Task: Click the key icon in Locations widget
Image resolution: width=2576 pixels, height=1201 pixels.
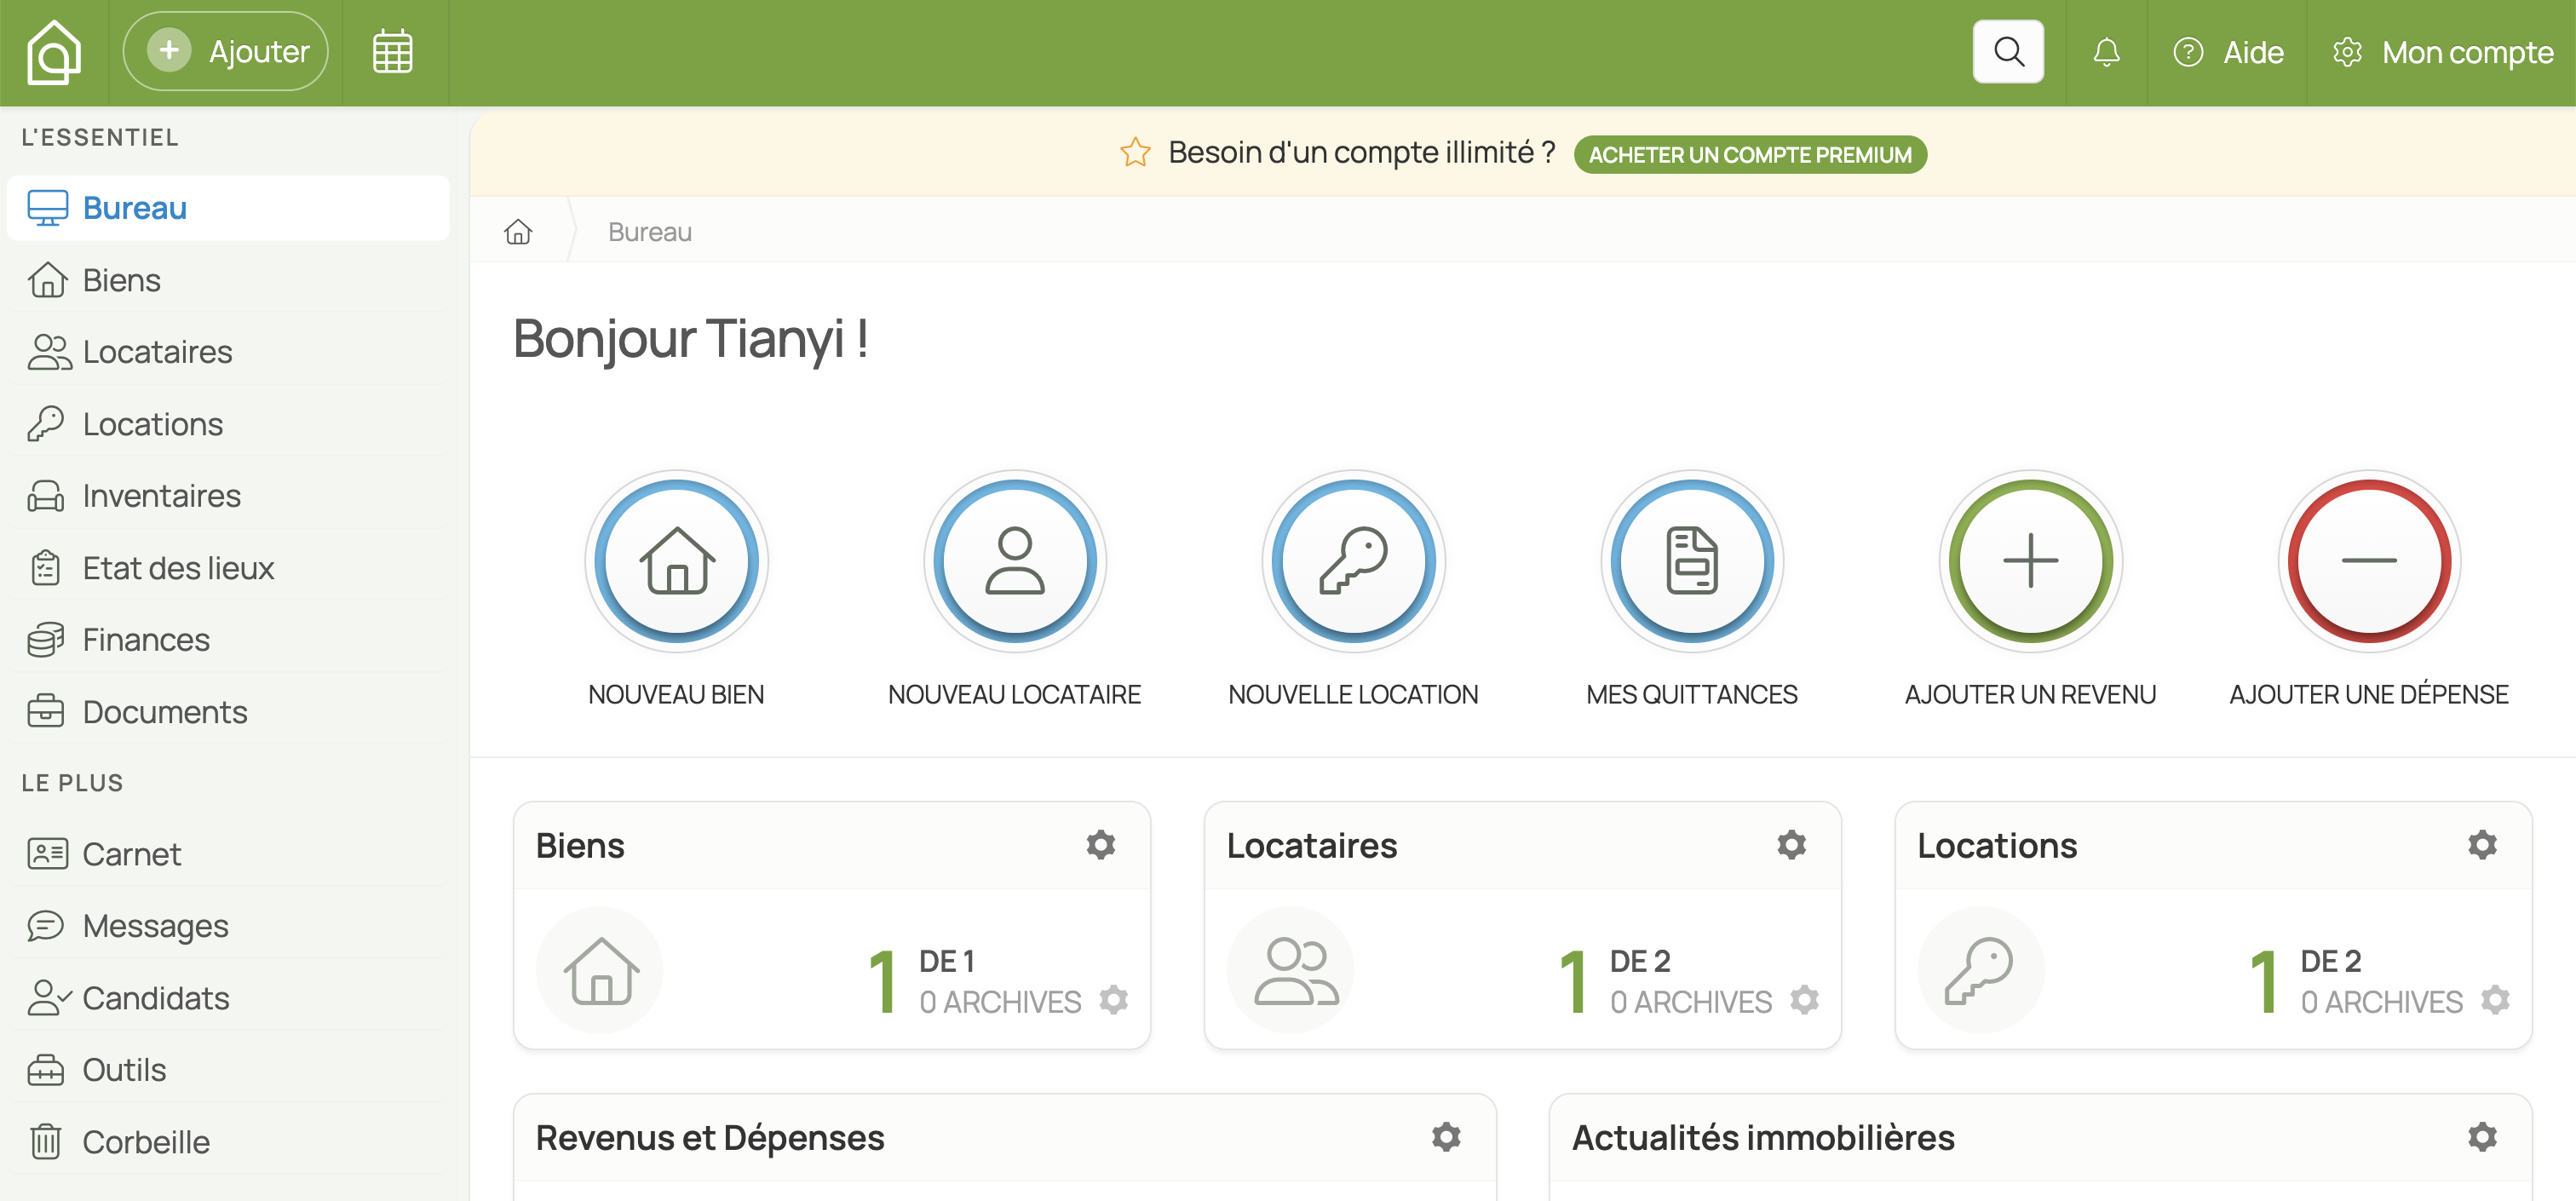Action: (1981, 970)
